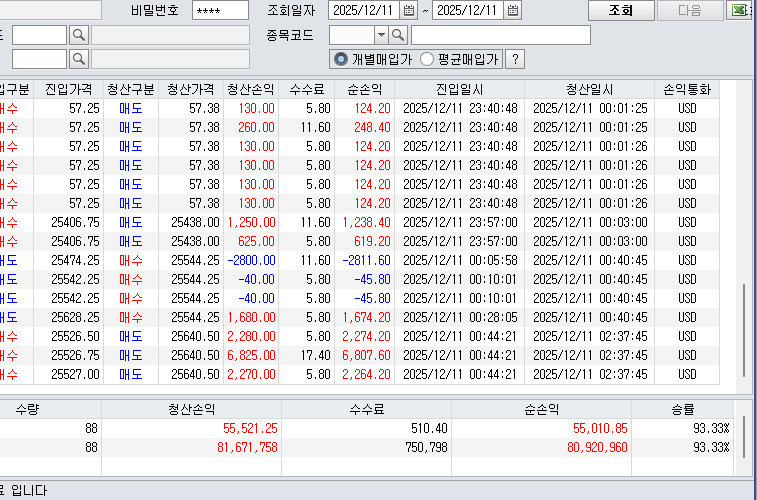
Task: Click the upper-left search magnifier icon
Action: [79, 35]
